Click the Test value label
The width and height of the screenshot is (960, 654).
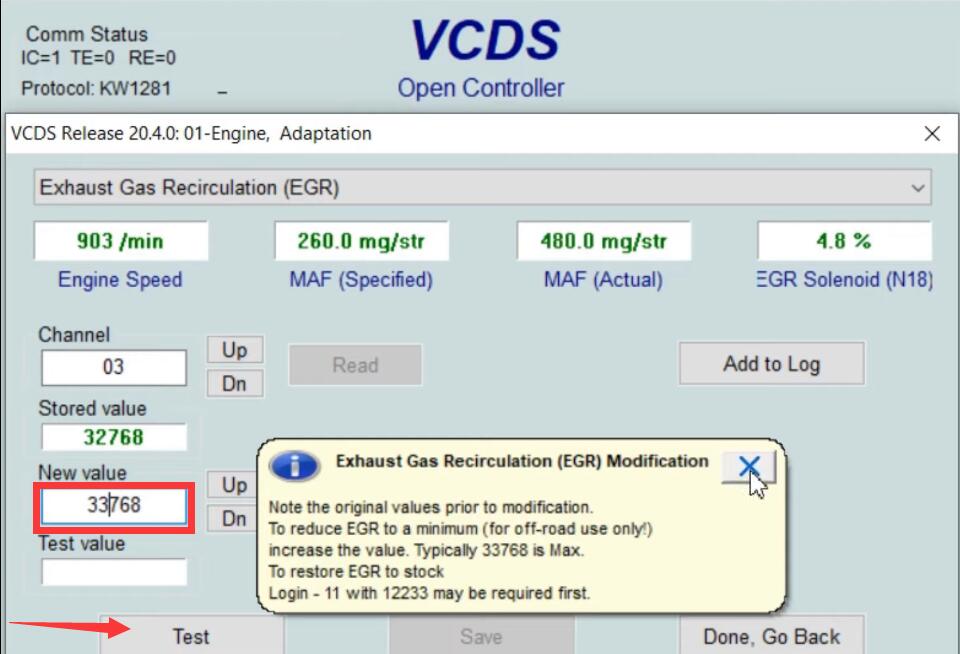point(82,544)
